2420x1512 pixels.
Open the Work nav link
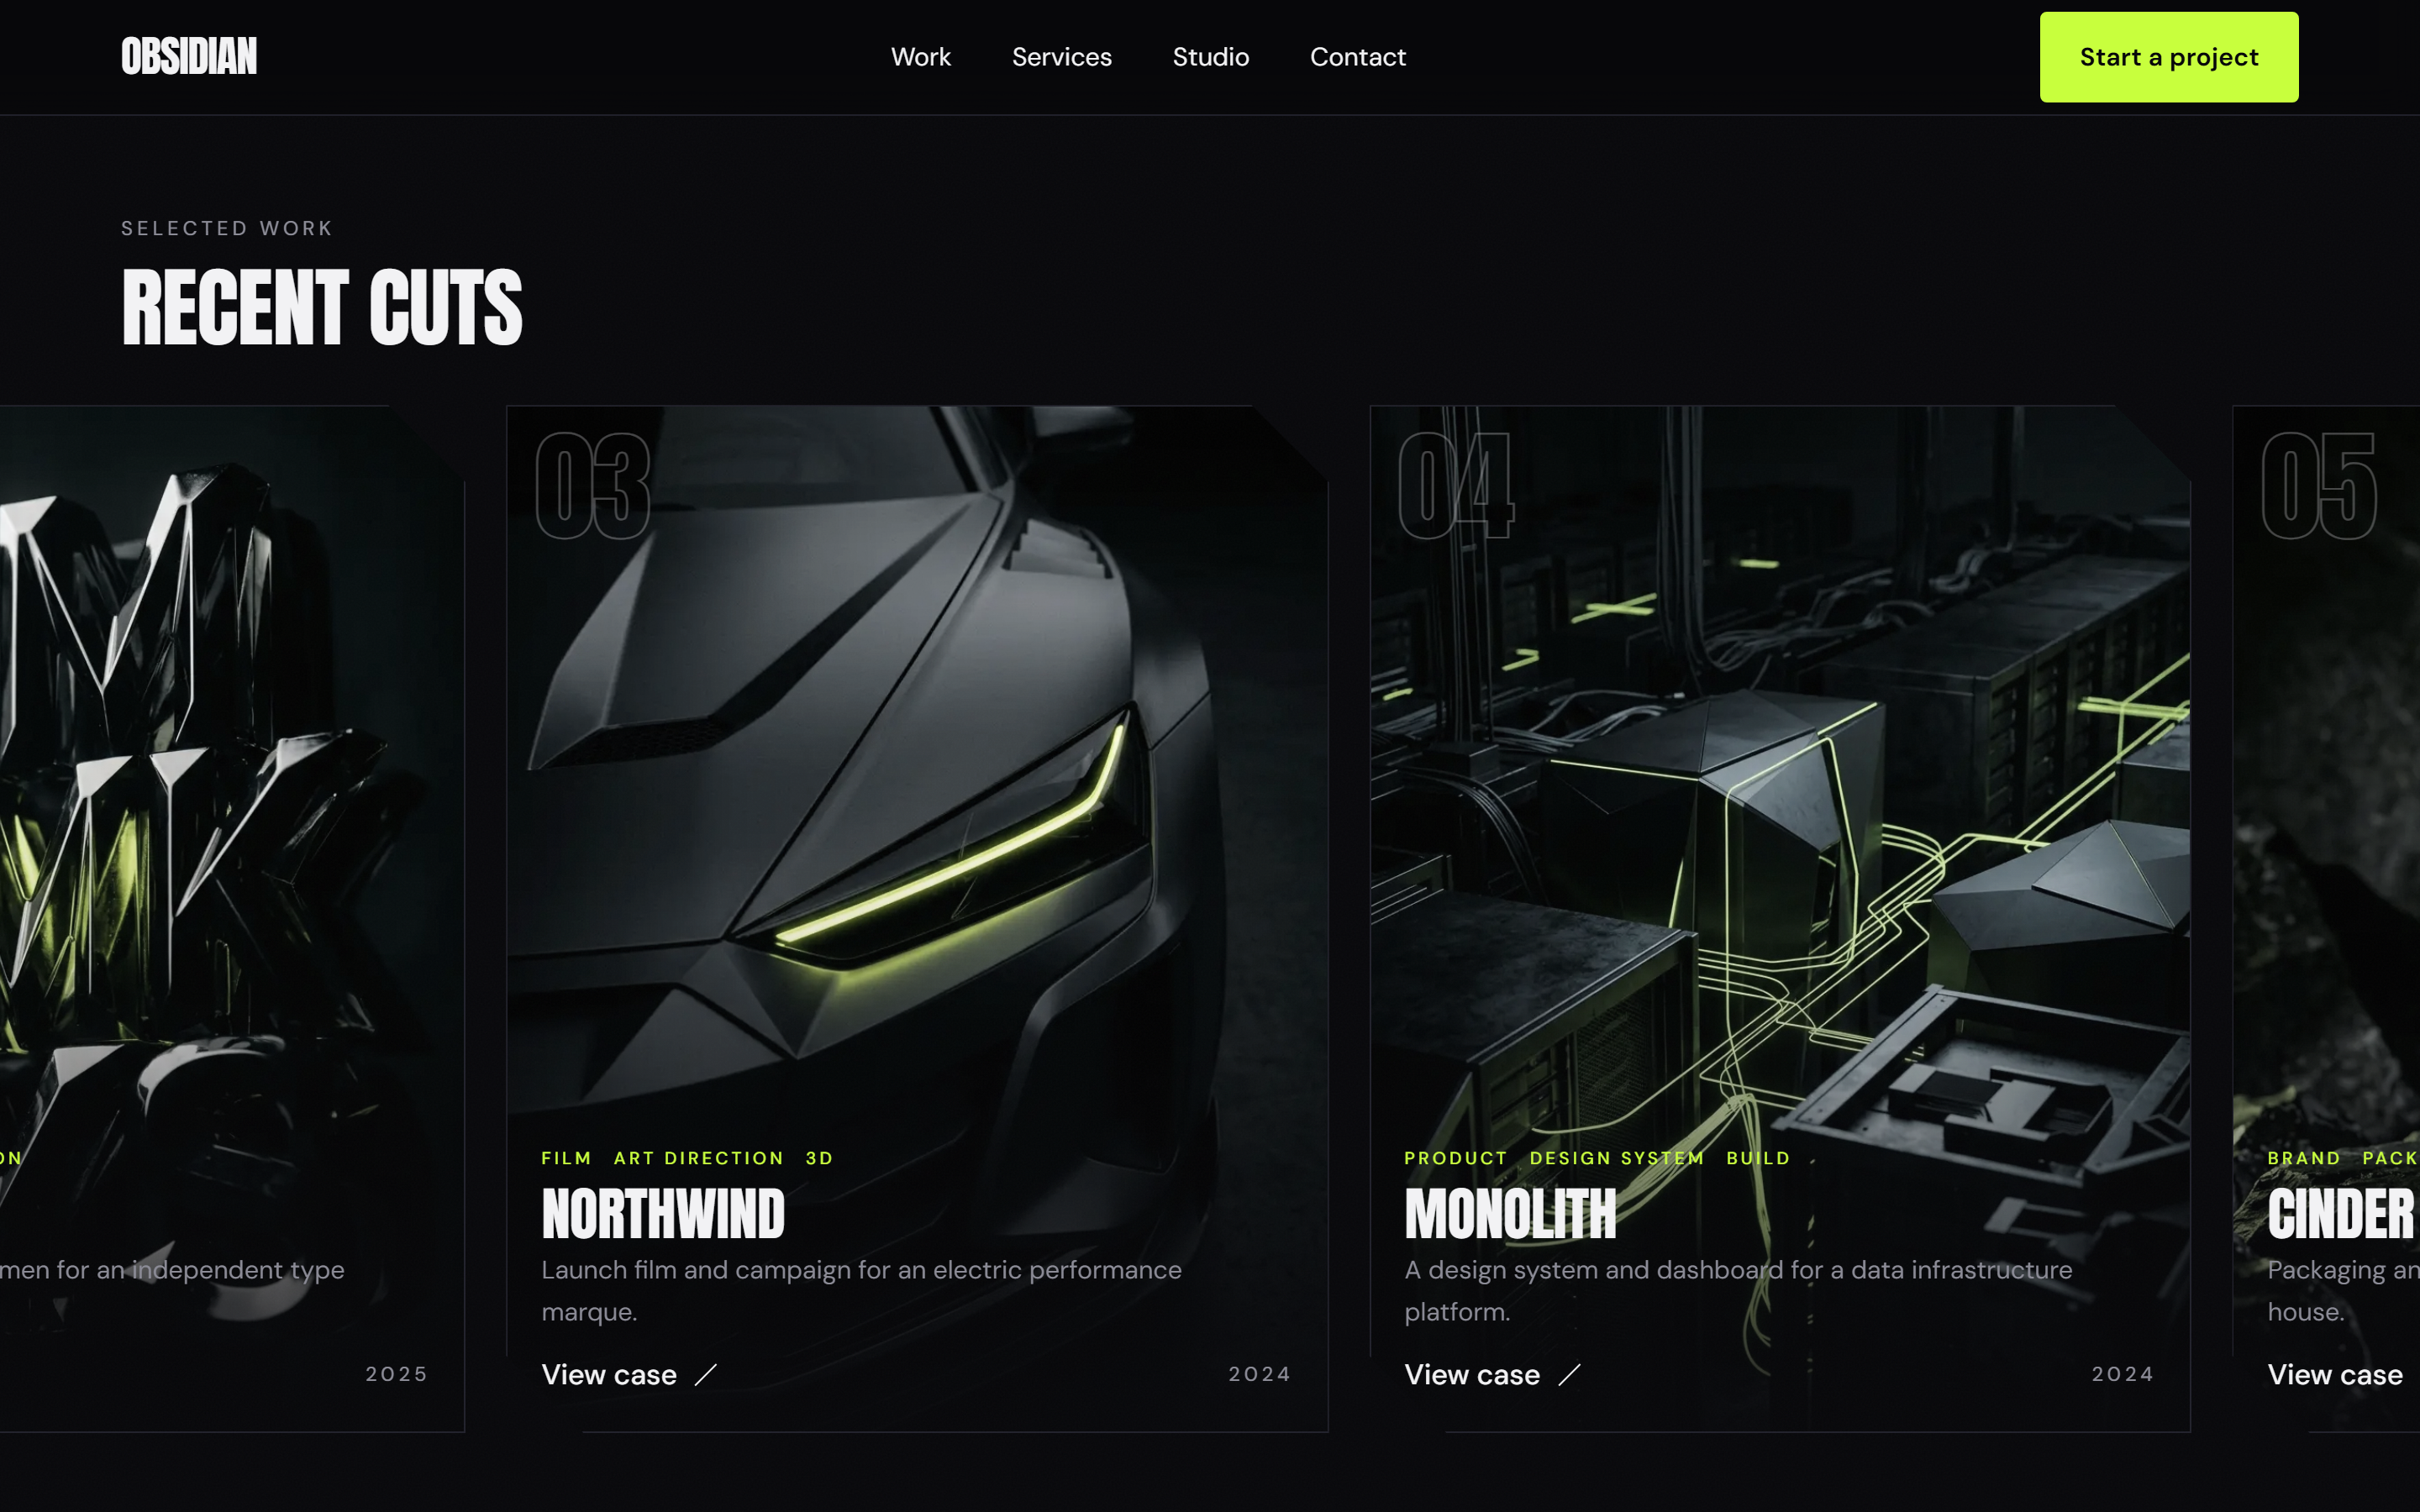tap(920, 57)
